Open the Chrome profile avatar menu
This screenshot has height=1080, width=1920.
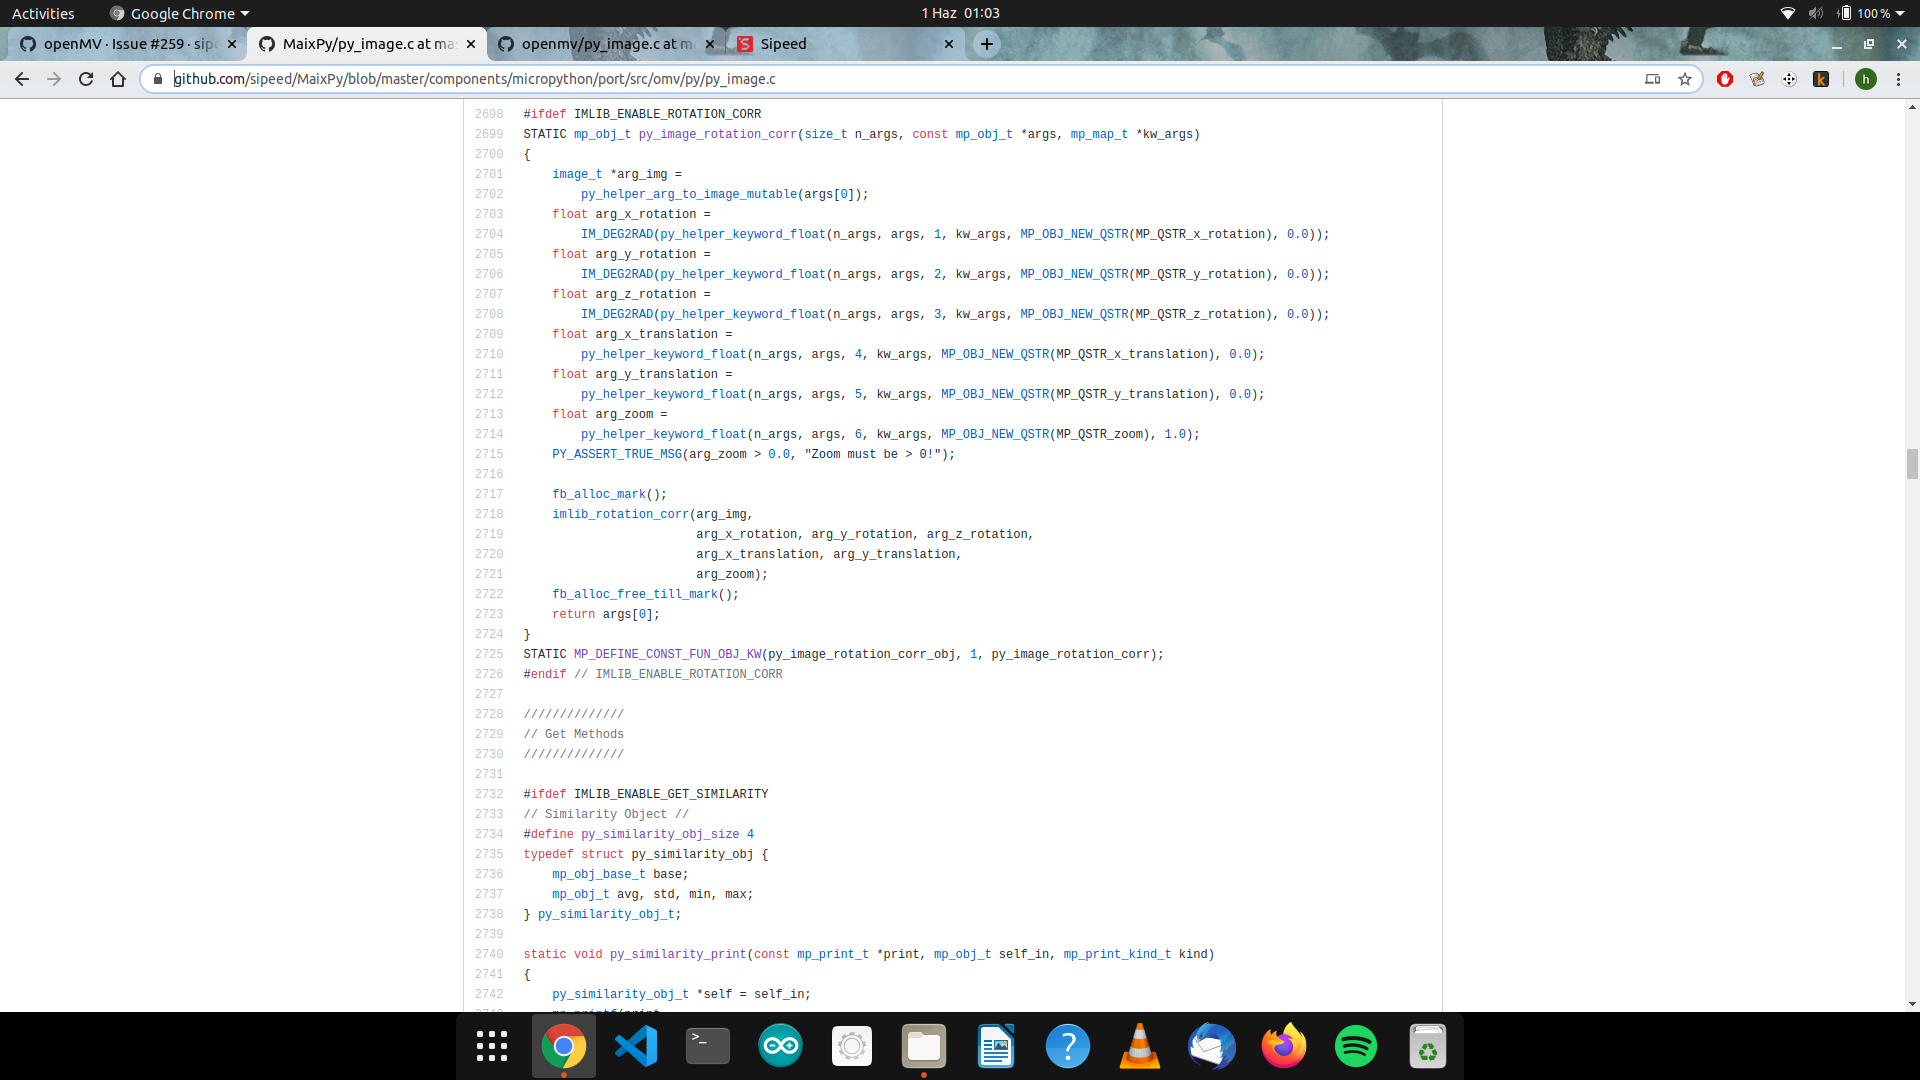(x=1866, y=79)
